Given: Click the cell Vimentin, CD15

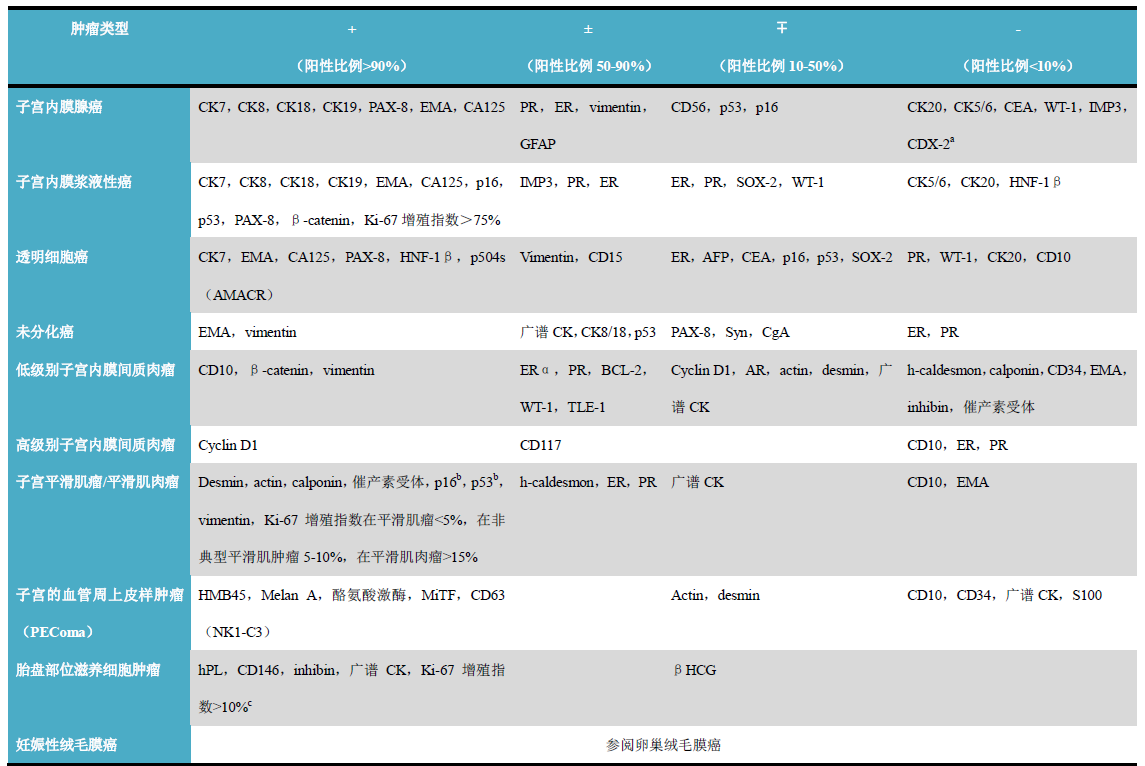Looking at the screenshot, I should (571, 257).
